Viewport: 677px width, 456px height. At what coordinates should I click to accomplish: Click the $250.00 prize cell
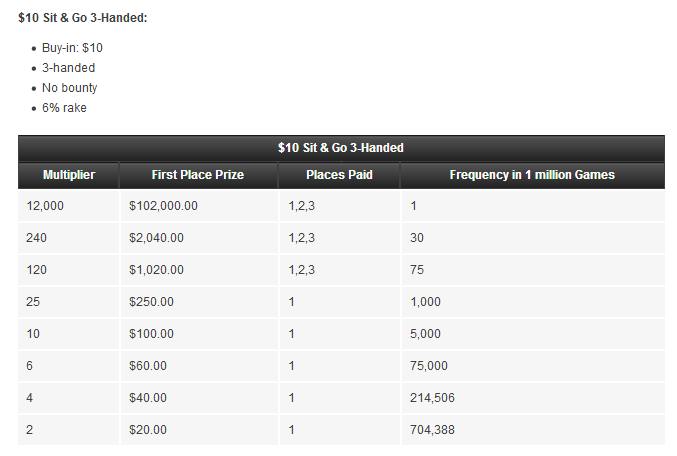point(152,302)
